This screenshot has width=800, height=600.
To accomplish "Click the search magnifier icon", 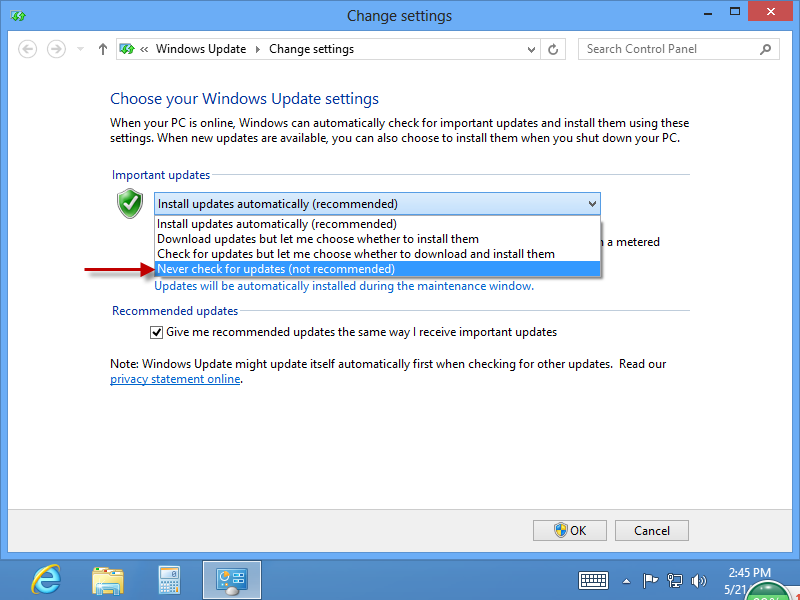I will 765,49.
